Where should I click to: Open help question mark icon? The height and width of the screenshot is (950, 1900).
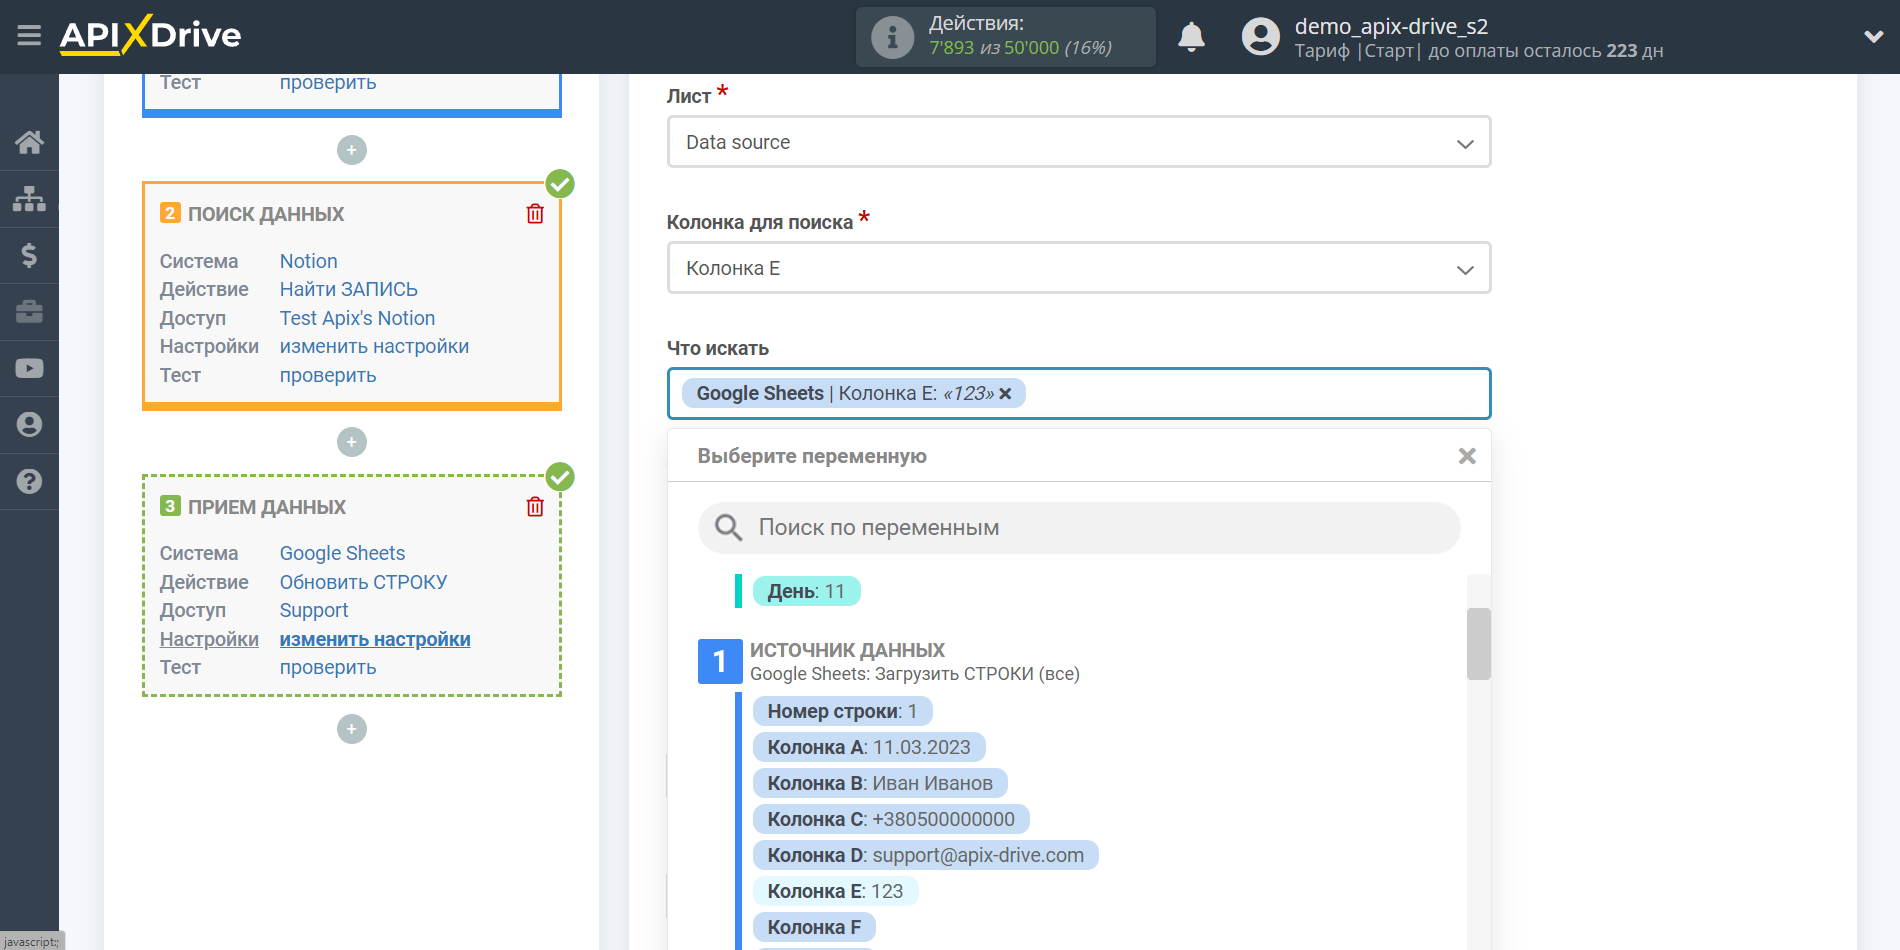coord(29,481)
